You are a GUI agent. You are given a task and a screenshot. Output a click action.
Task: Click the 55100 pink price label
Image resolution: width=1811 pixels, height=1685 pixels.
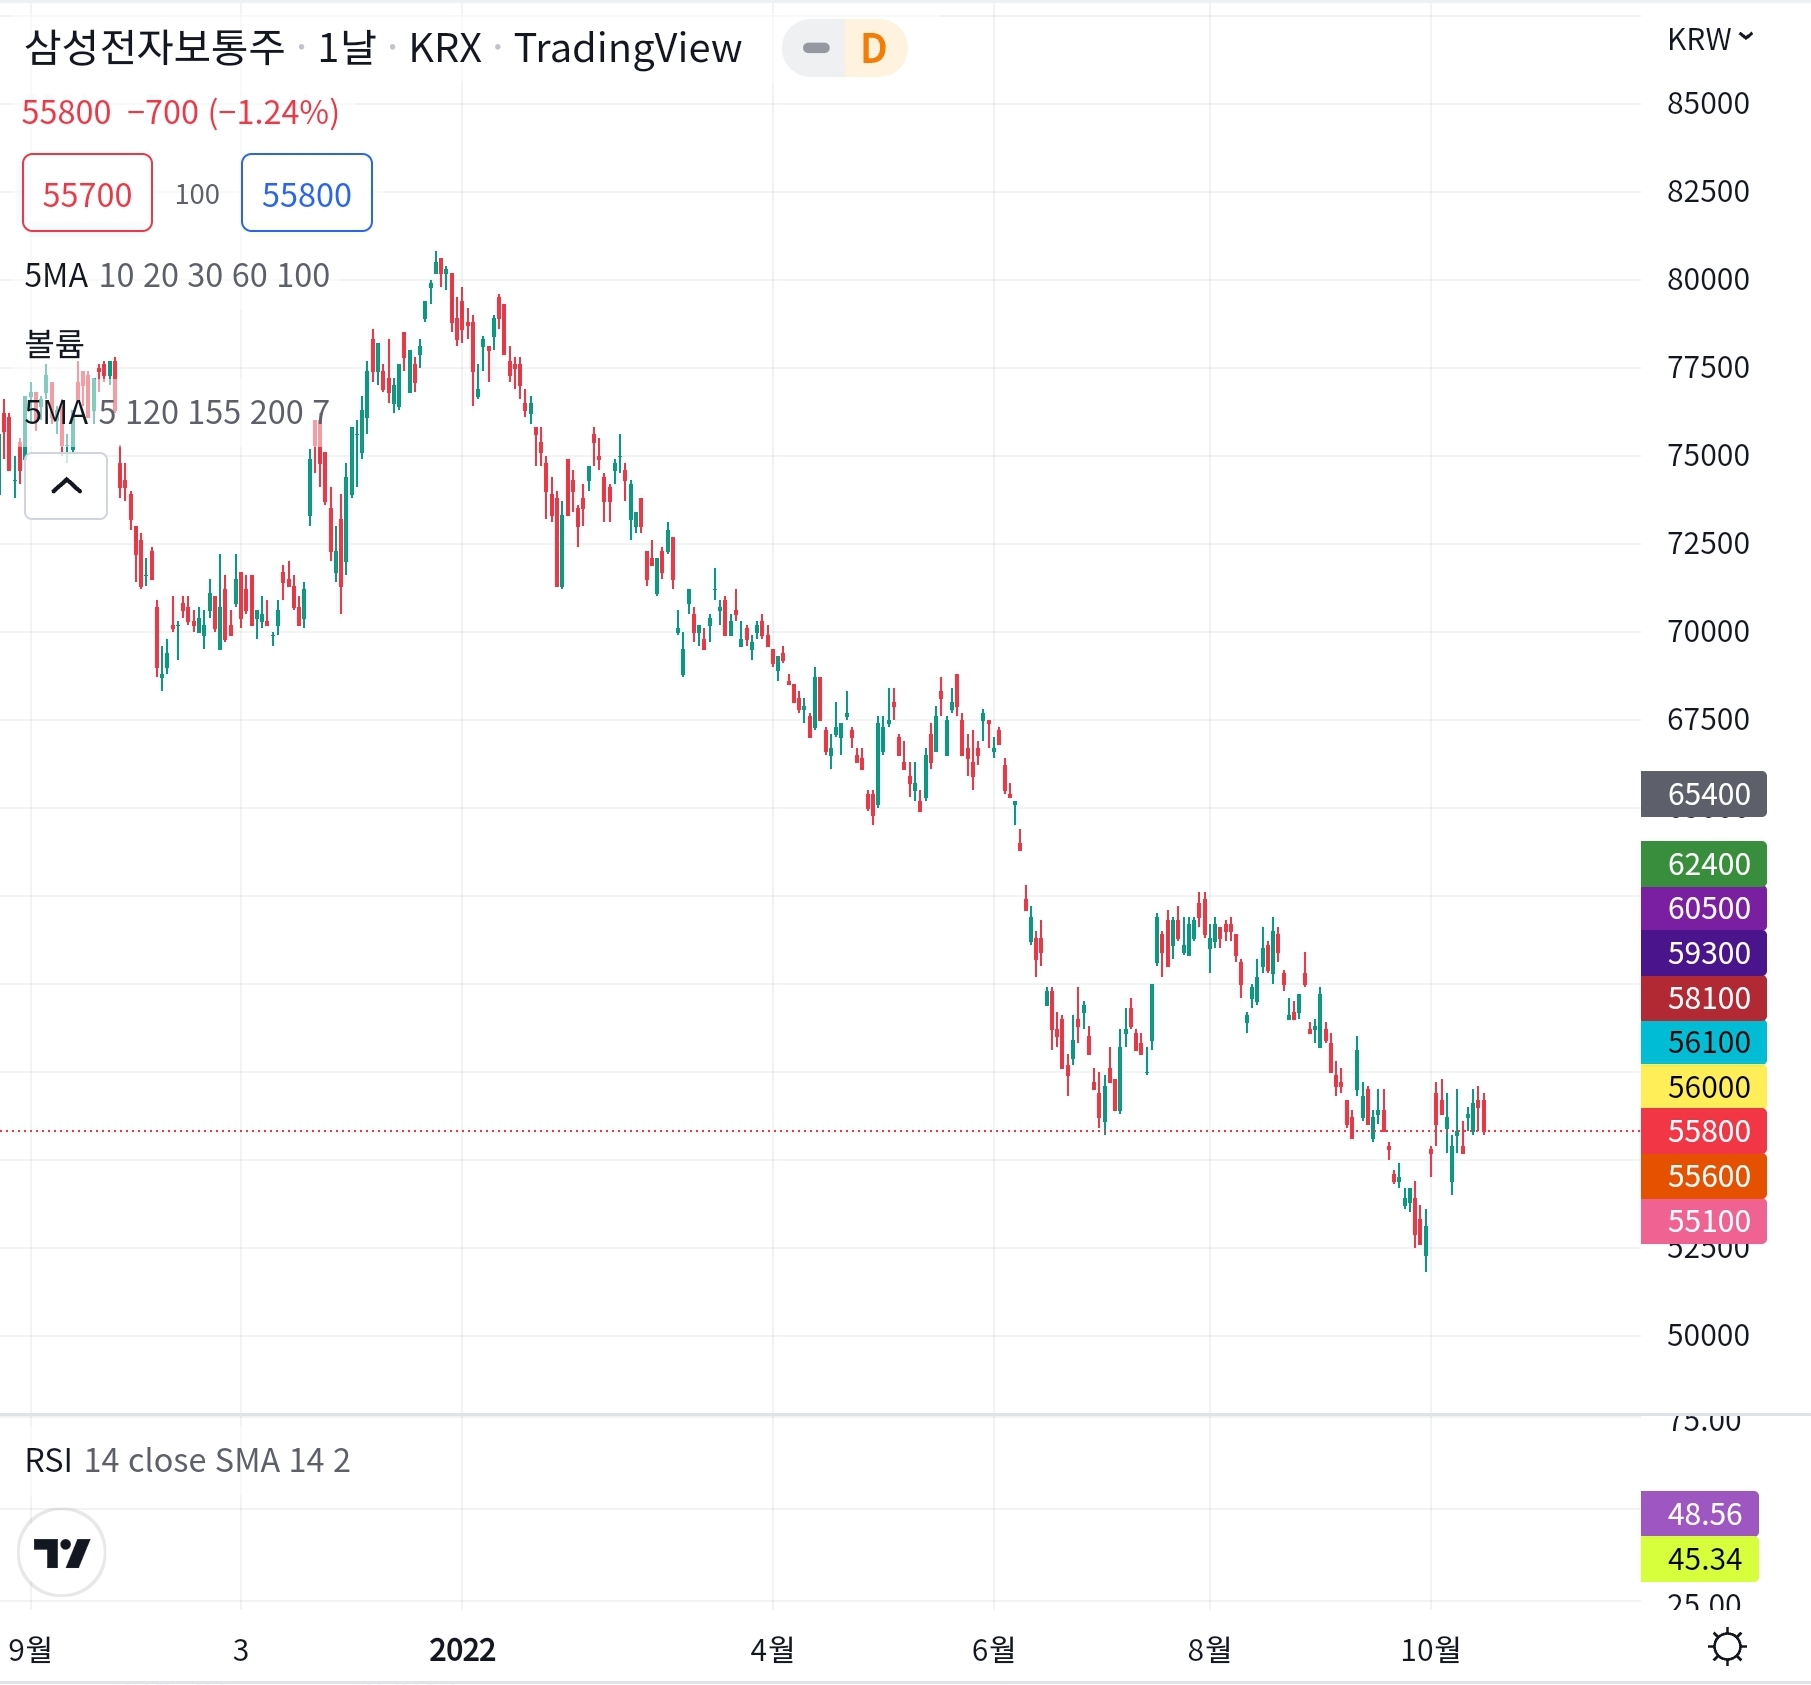(1704, 1221)
